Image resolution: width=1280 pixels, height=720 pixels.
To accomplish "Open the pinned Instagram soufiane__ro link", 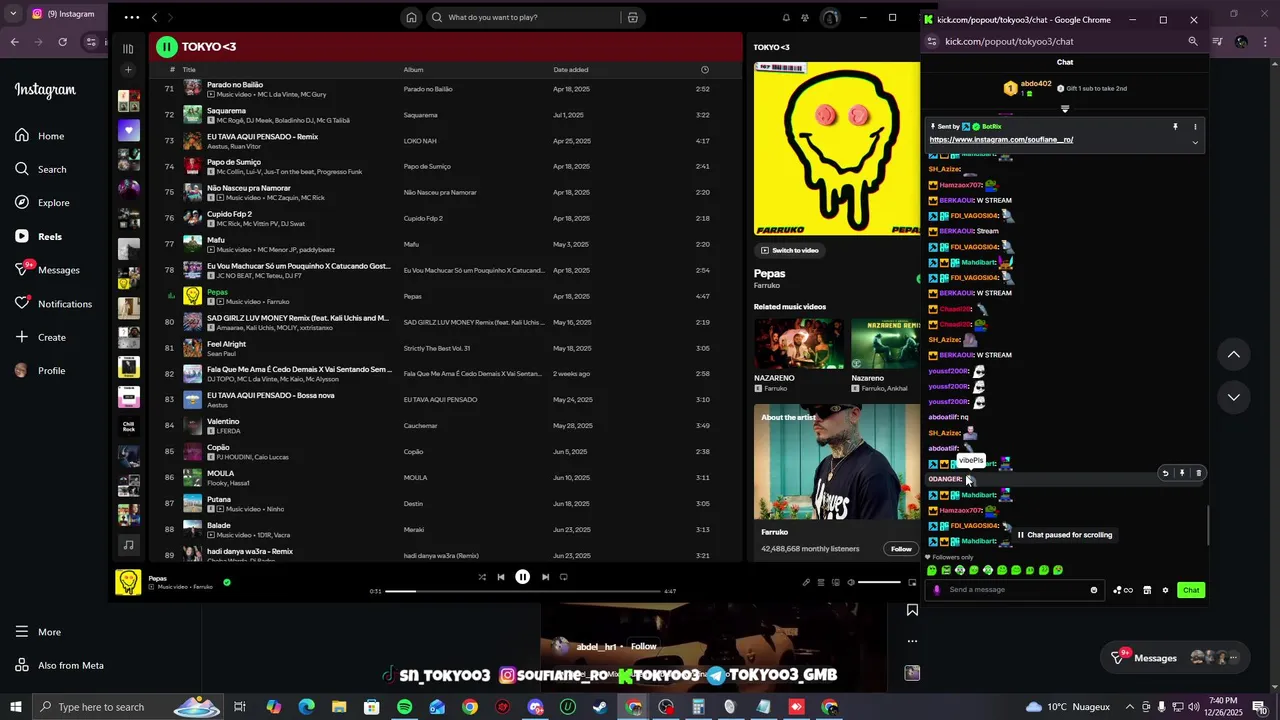I will 1001,140.
